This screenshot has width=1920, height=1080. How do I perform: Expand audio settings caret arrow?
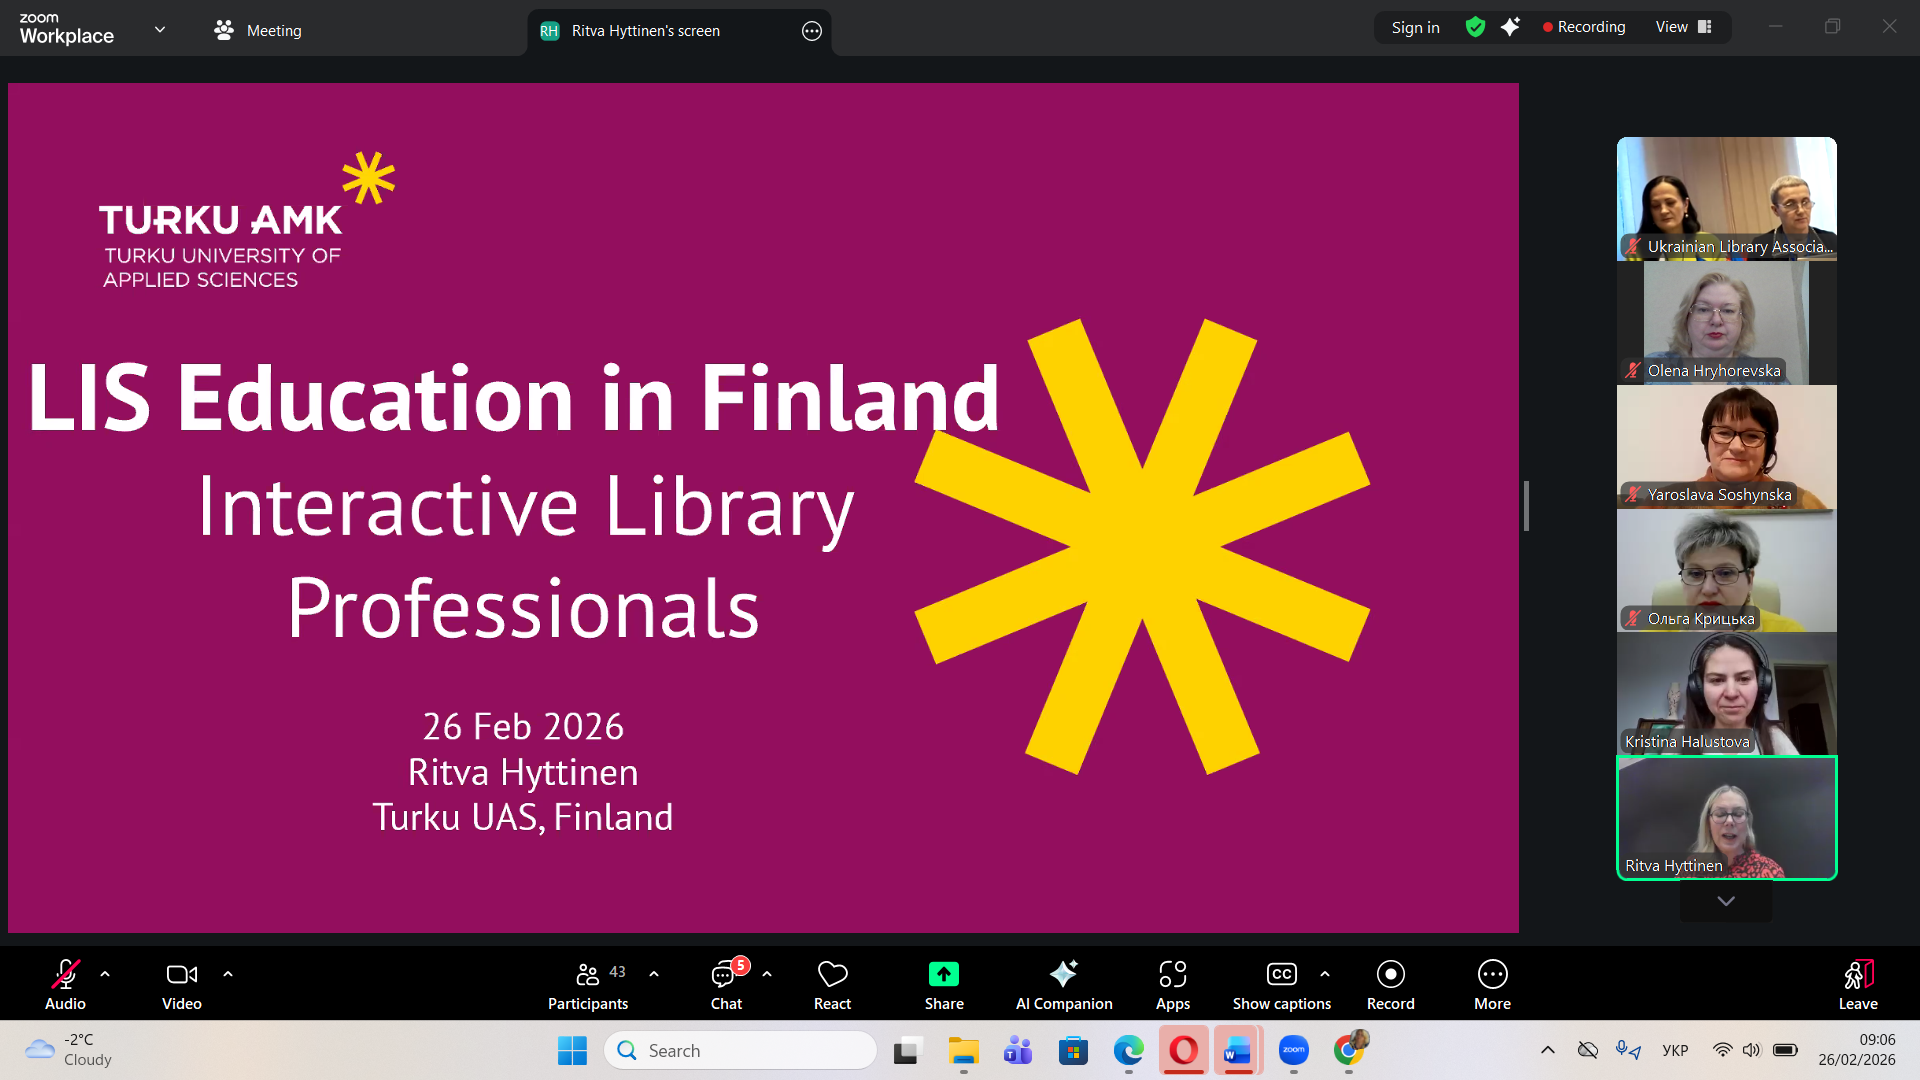point(105,973)
